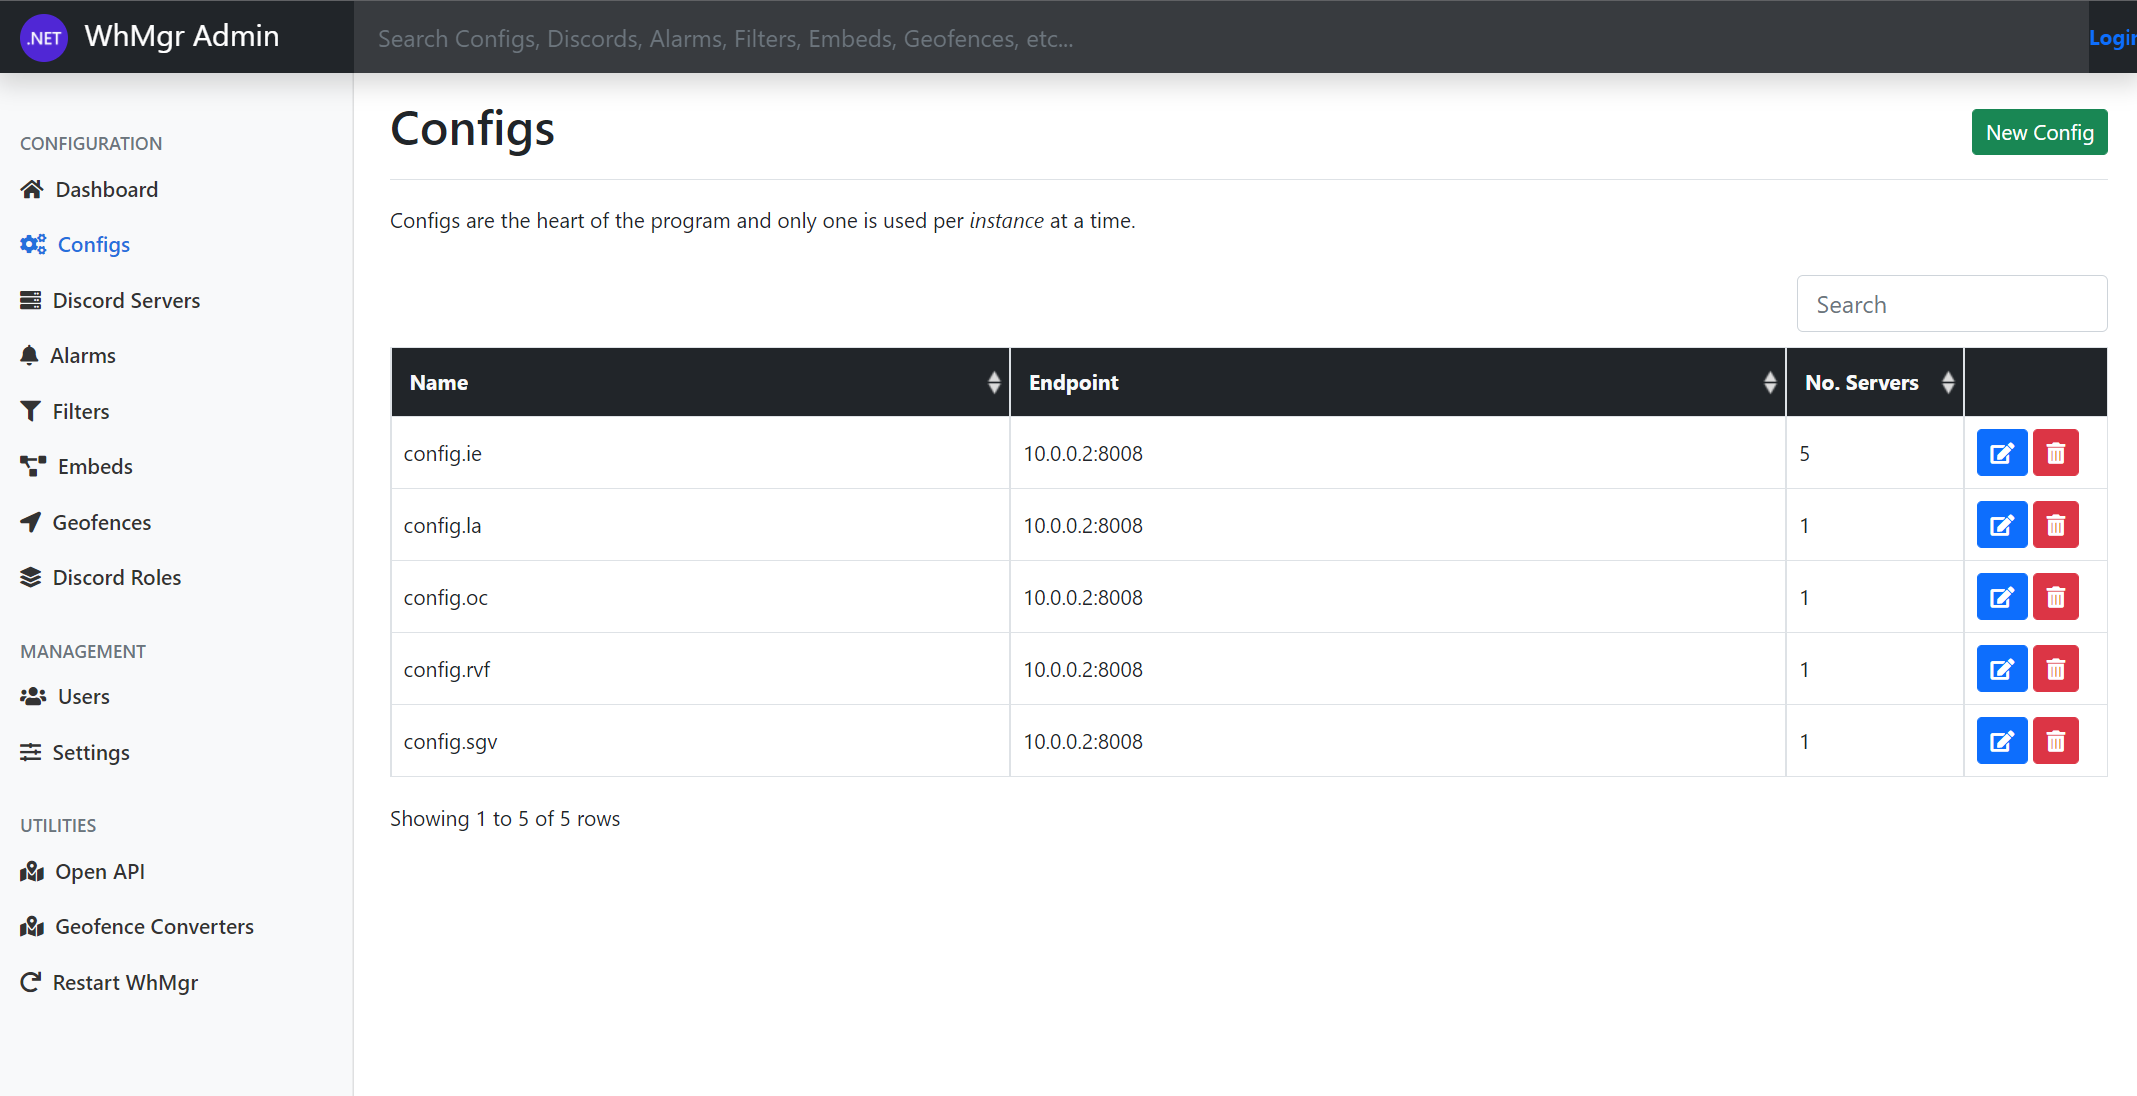Delete config.sgv via the red trash button
This screenshot has width=2137, height=1096.
point(2055,741)
